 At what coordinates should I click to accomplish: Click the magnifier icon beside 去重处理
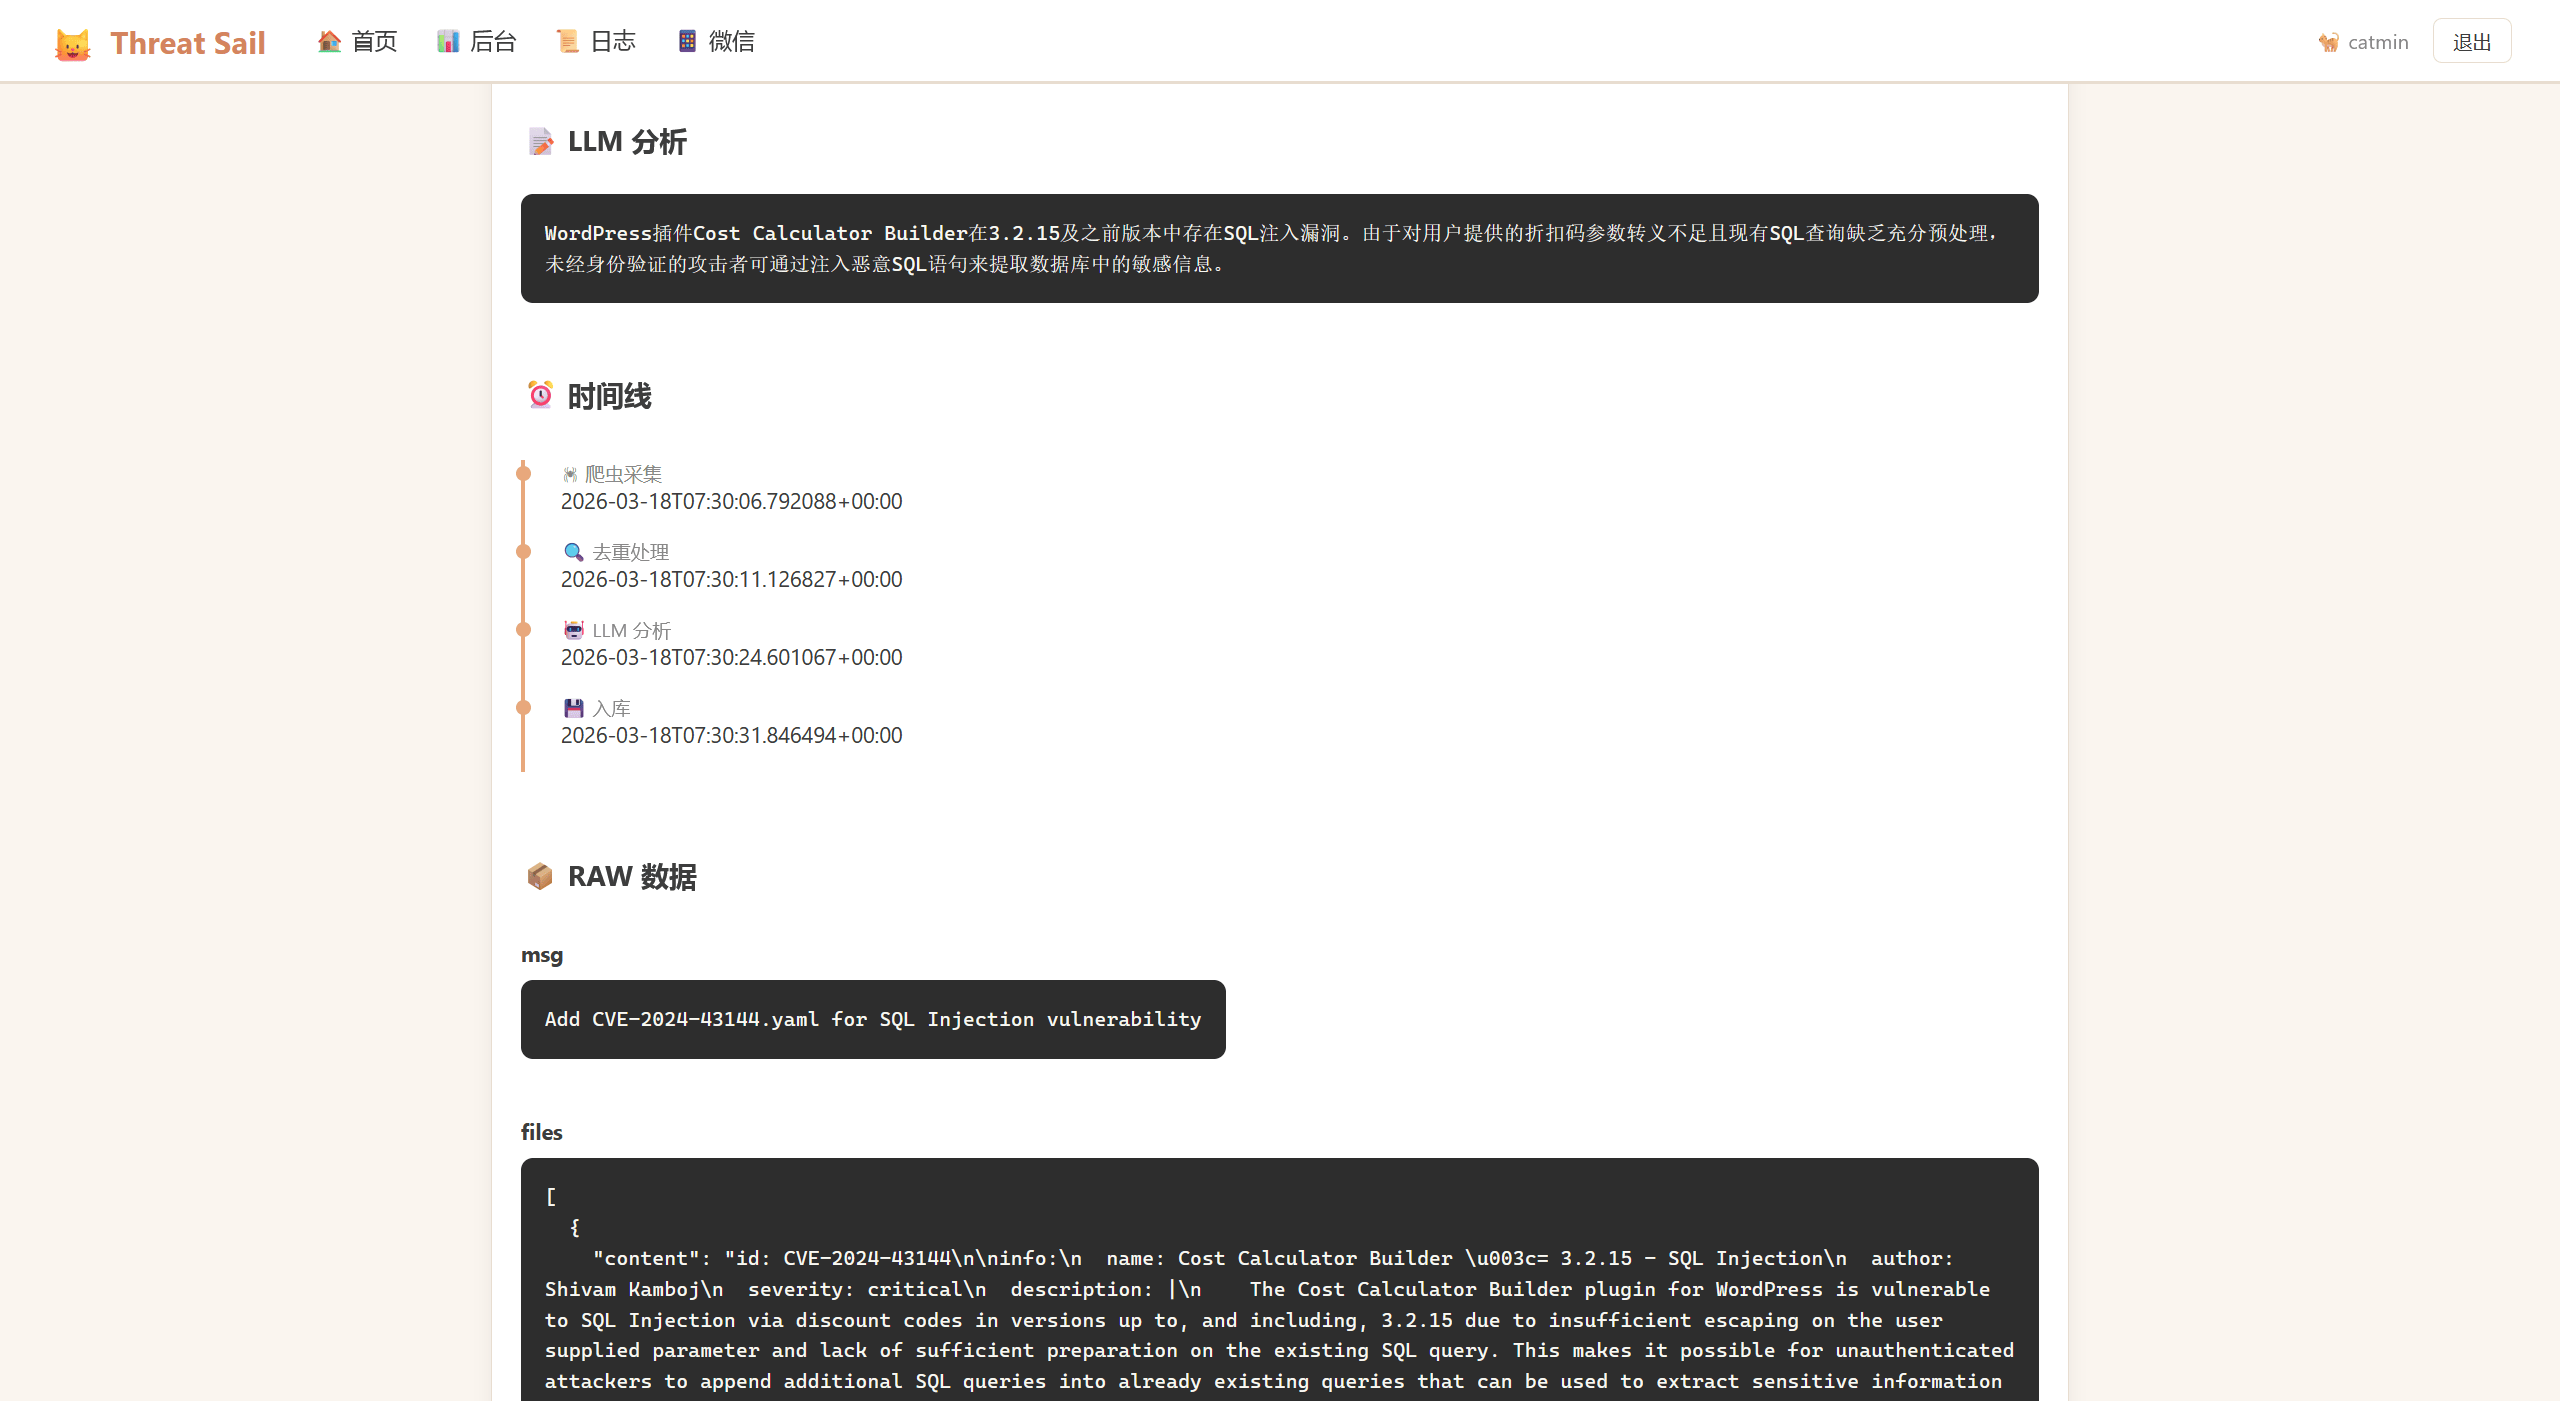573,552
